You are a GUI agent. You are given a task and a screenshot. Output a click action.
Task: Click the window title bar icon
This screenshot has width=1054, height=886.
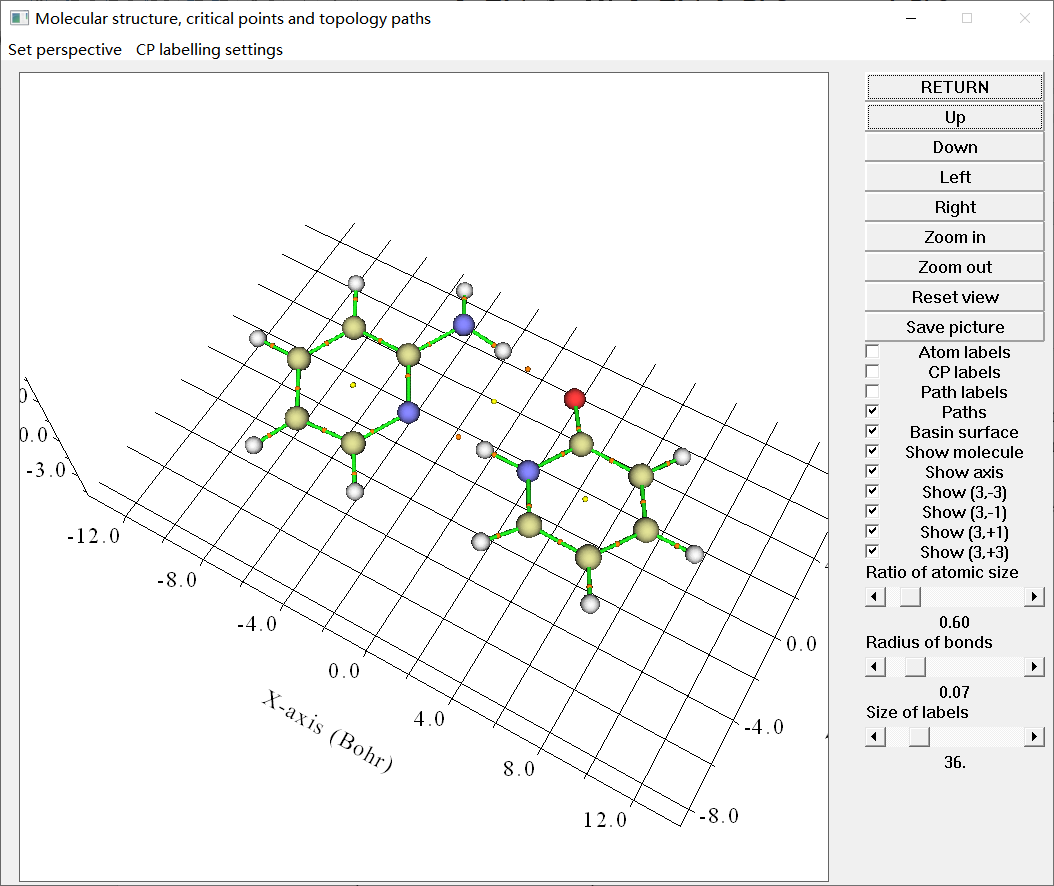19,18
